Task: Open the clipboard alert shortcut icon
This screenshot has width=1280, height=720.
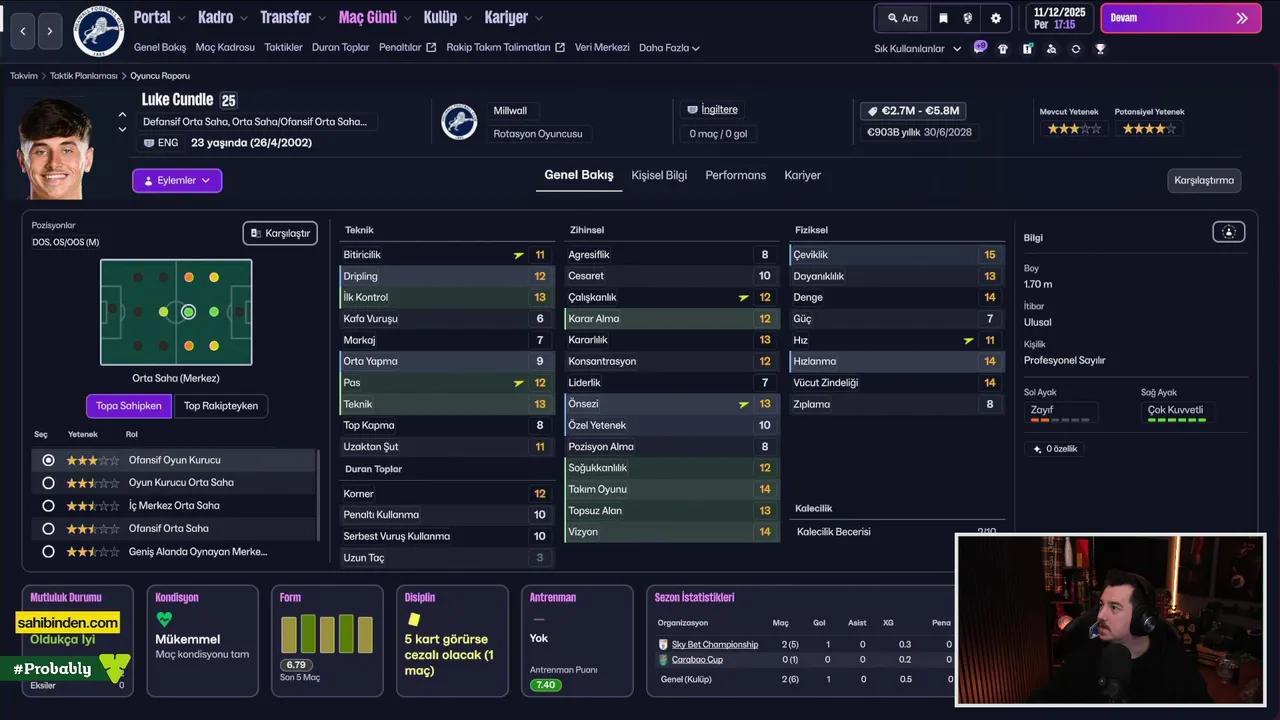Action: (x=1027, y=48)
